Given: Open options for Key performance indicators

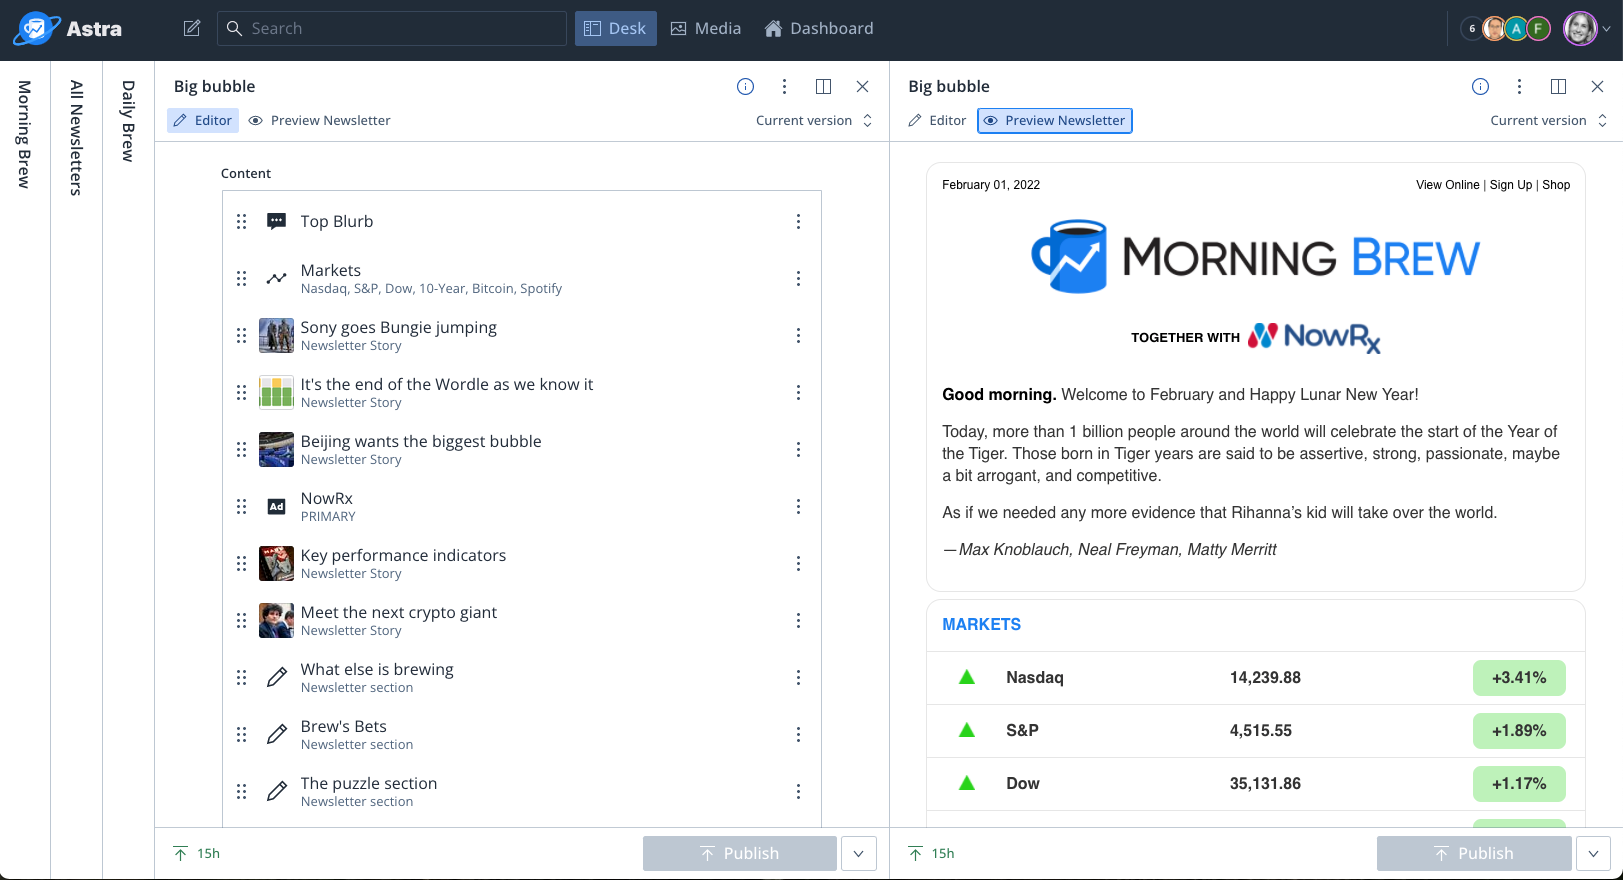Looking at the screenshot, I should (798, 563).
